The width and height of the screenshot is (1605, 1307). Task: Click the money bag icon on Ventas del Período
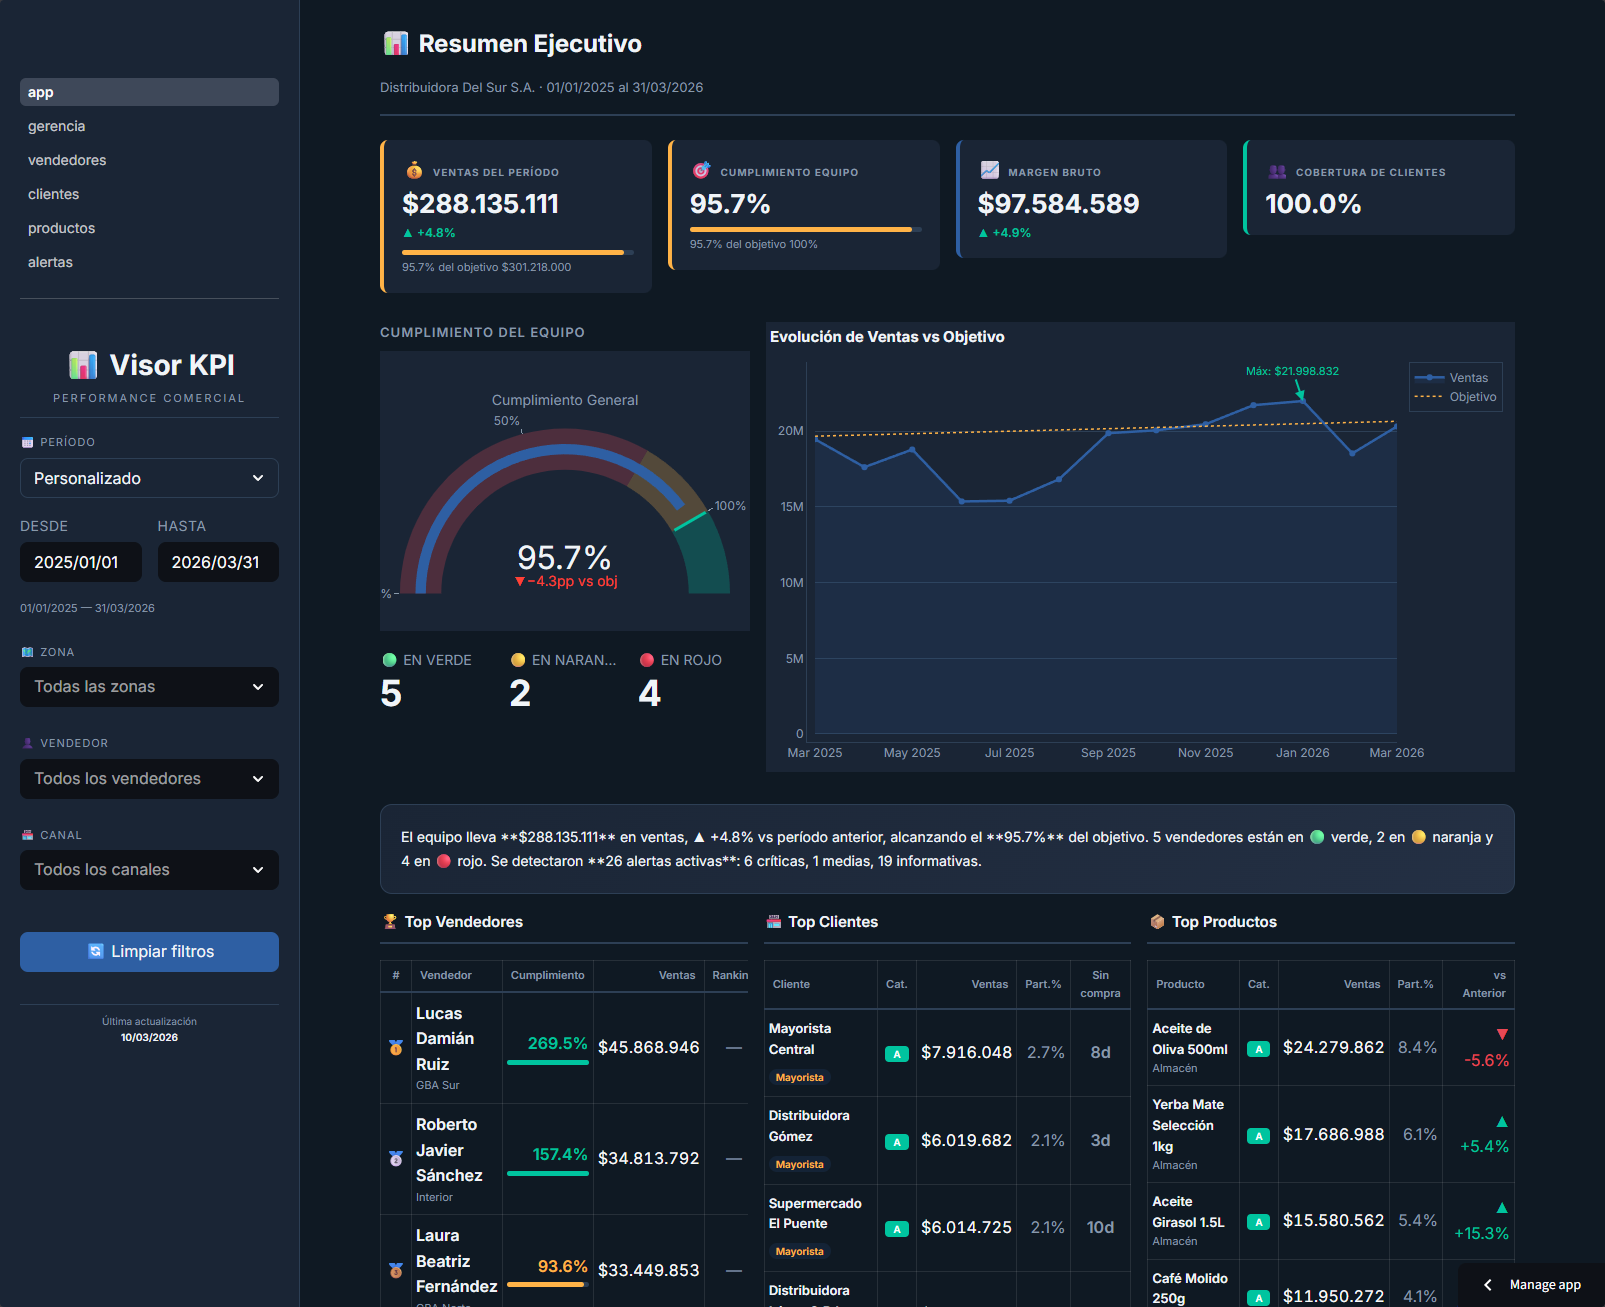pos(414,171)
